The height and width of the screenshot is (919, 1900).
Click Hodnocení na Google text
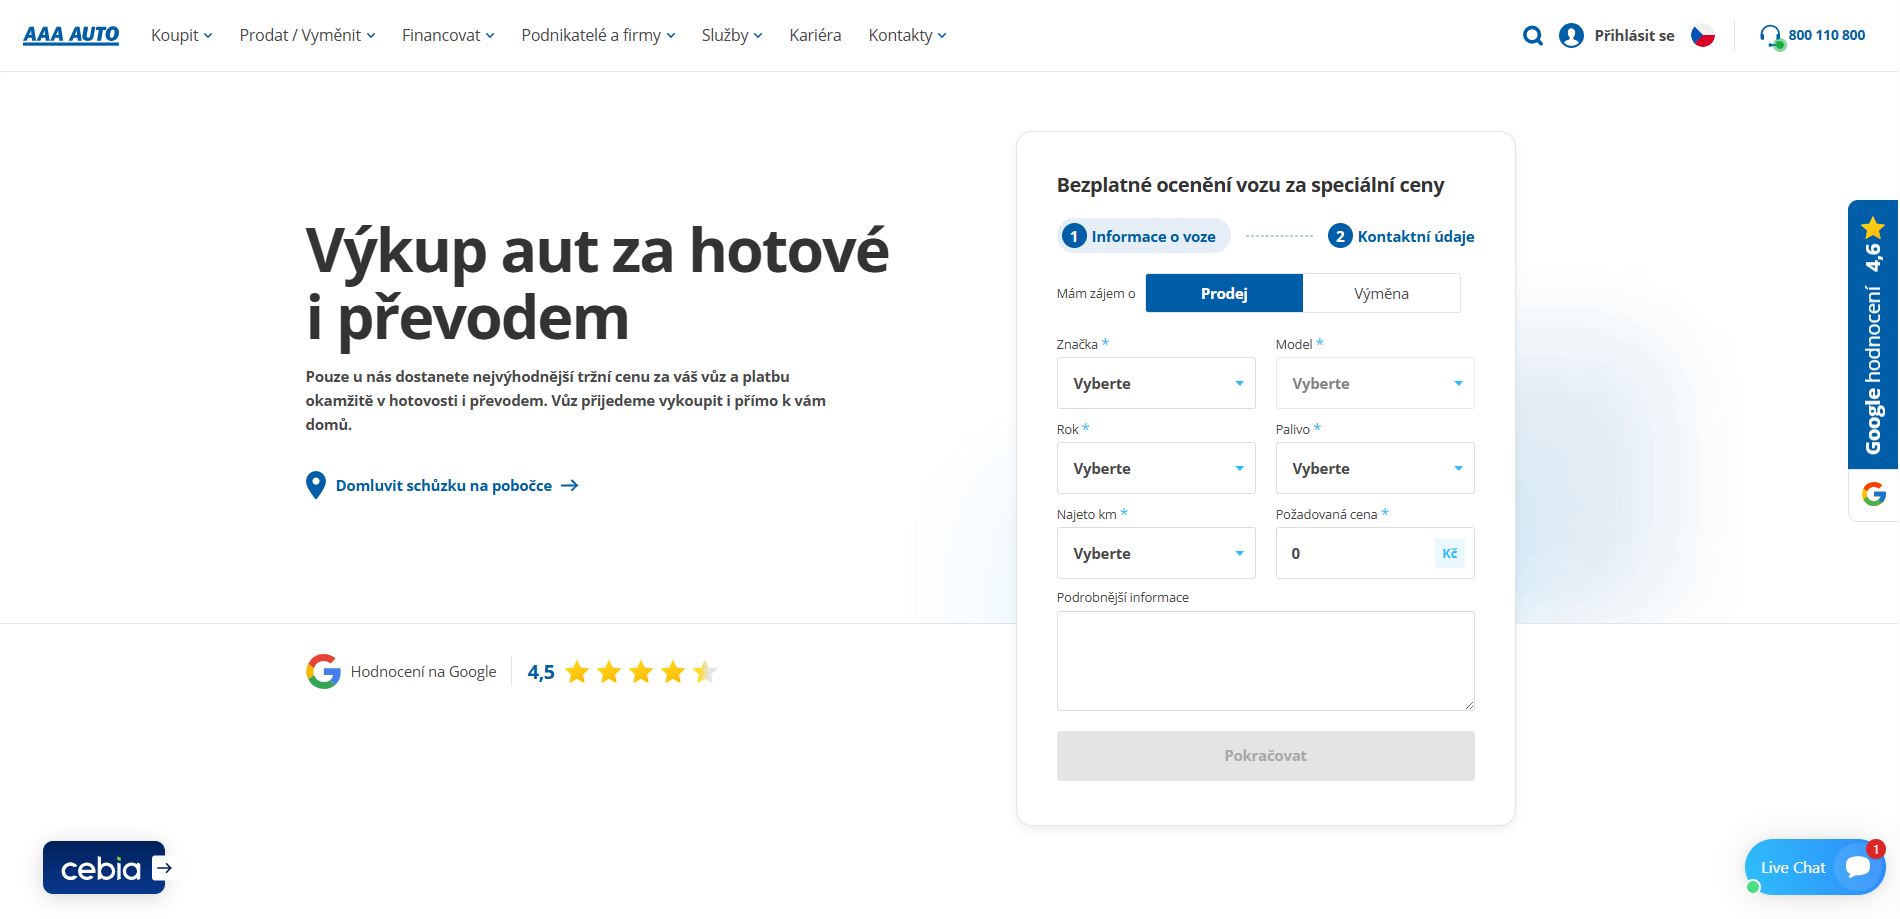tap(423, 672)
